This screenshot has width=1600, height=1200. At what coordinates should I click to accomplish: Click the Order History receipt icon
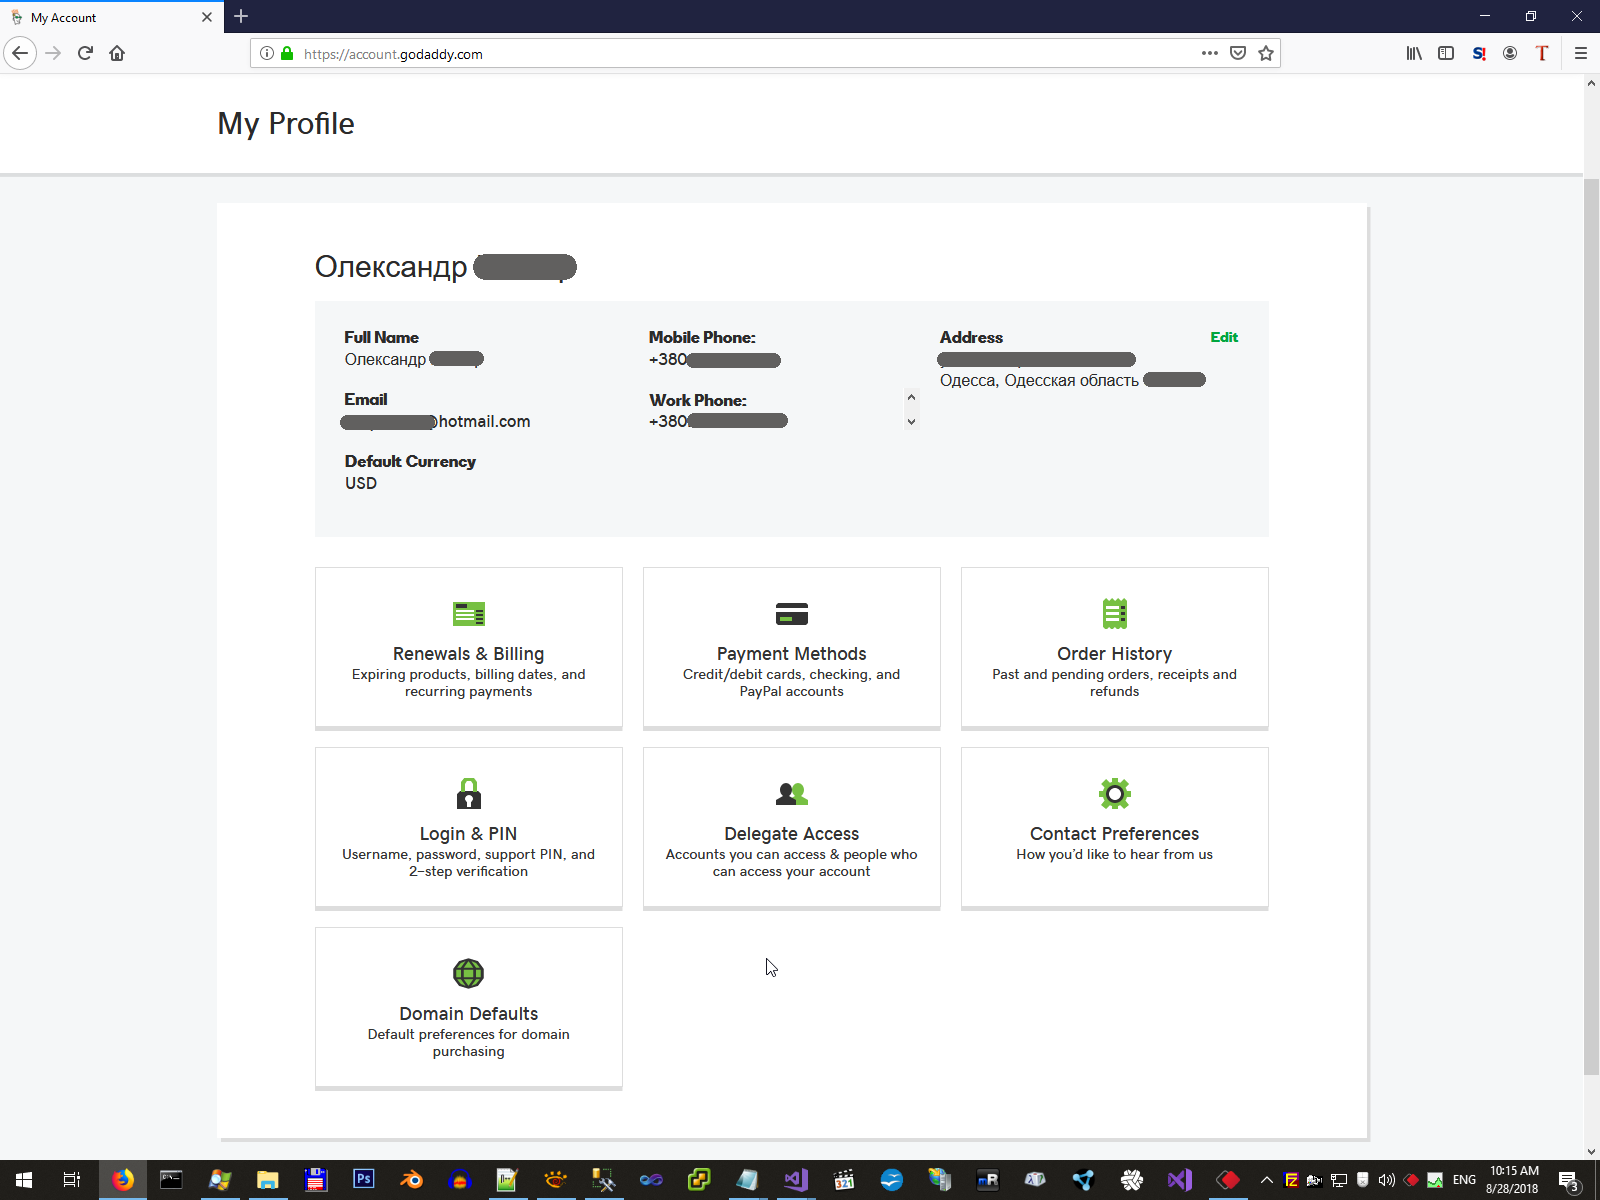click(x=1115, y=613)
